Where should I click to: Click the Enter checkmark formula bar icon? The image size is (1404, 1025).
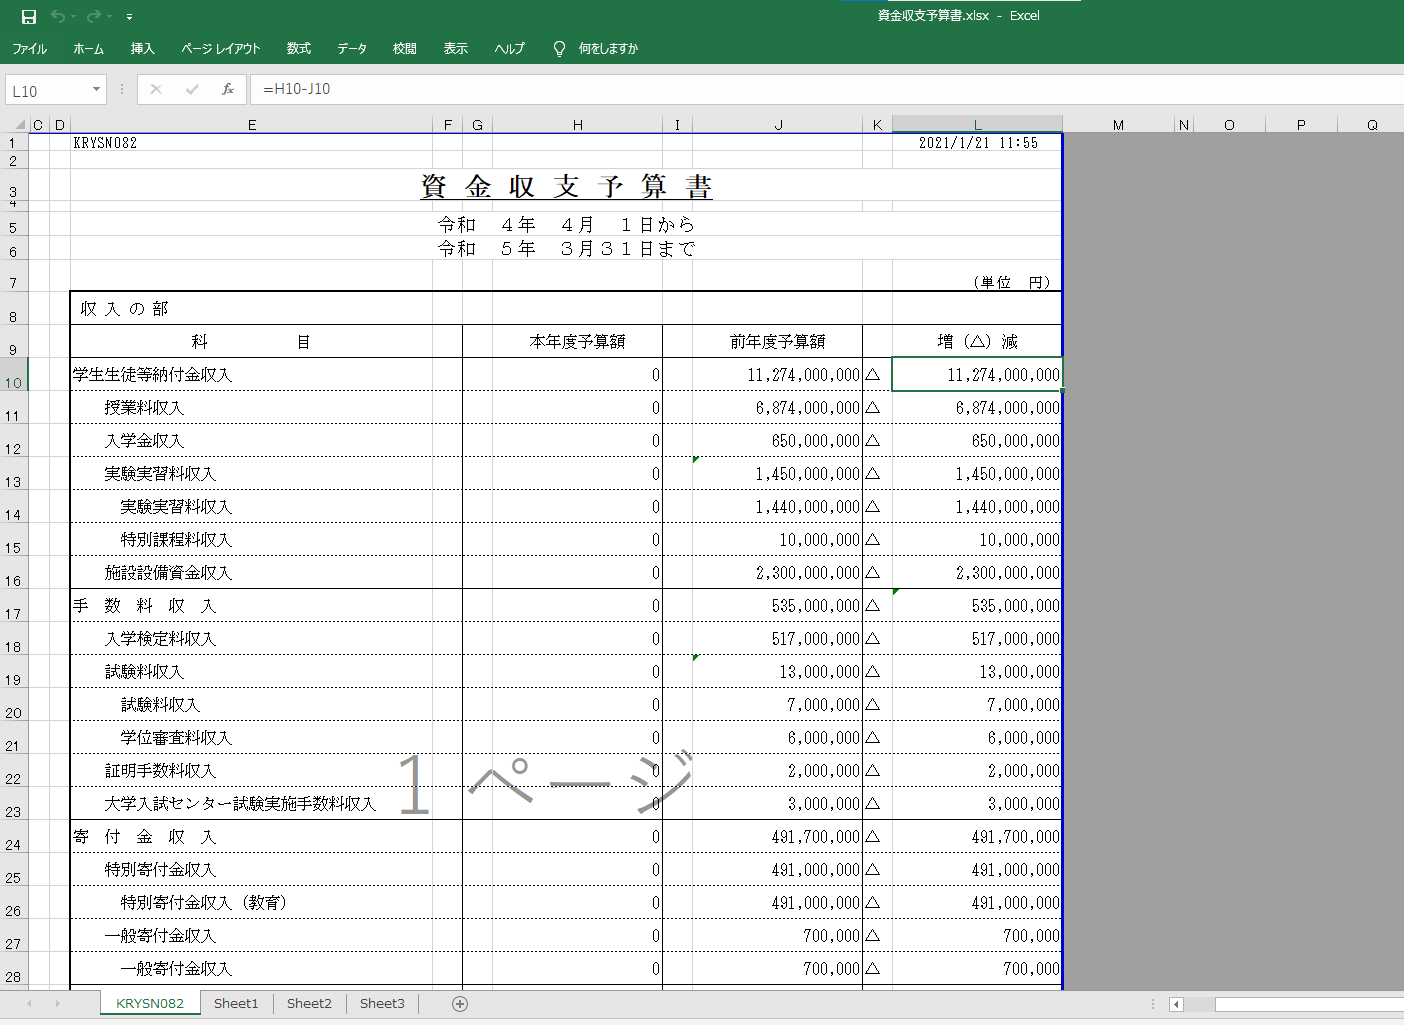192,89
